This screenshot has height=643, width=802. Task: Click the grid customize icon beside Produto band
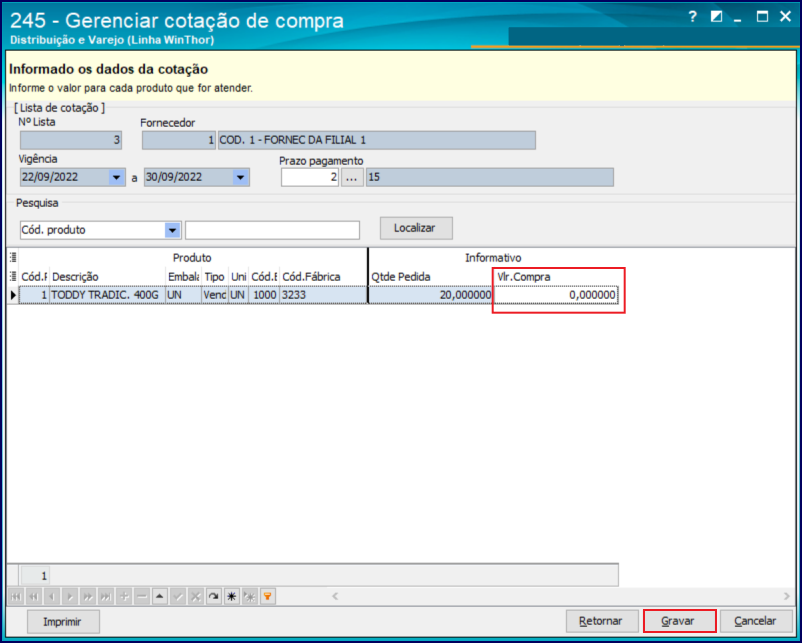point(13,257)
